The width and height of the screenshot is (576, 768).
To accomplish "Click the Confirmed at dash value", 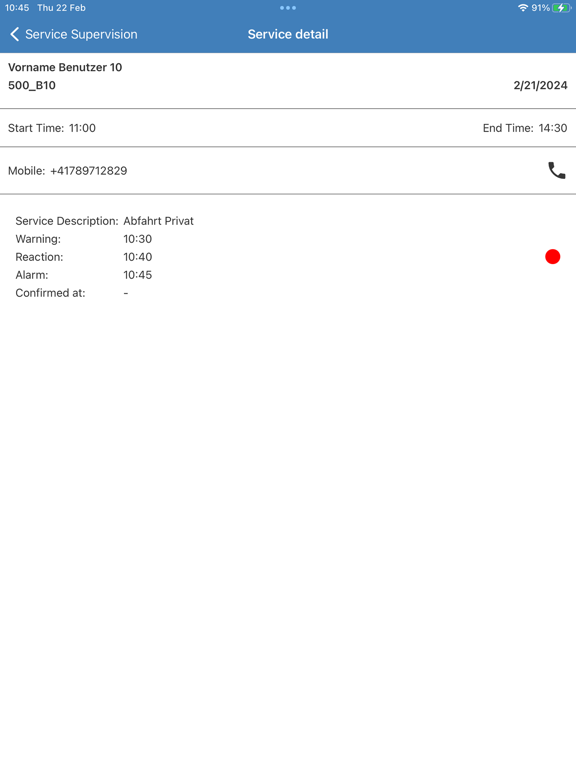I will 126,293.
